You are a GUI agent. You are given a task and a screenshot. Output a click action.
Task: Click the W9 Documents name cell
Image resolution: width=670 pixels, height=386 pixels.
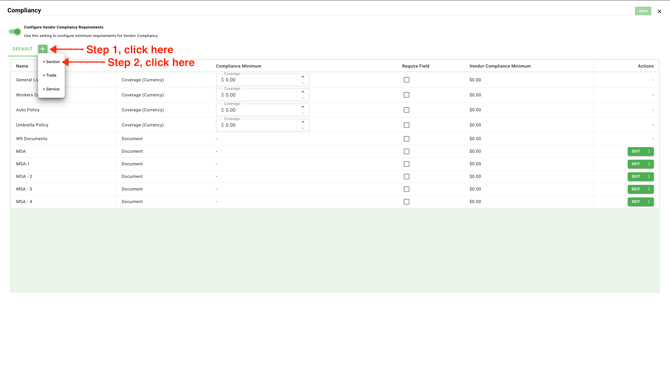[32, 139]
